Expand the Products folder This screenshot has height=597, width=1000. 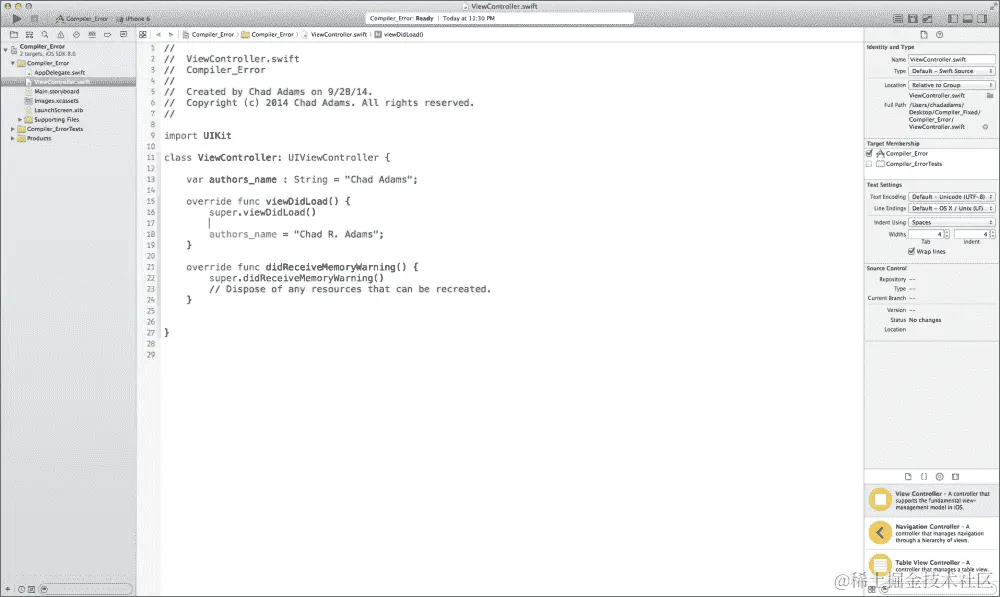click(13, 138)
